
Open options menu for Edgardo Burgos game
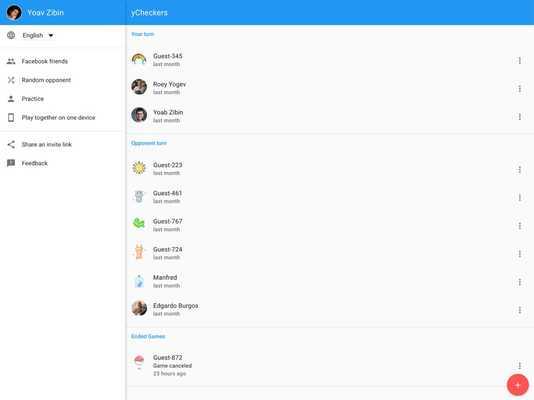519,310
